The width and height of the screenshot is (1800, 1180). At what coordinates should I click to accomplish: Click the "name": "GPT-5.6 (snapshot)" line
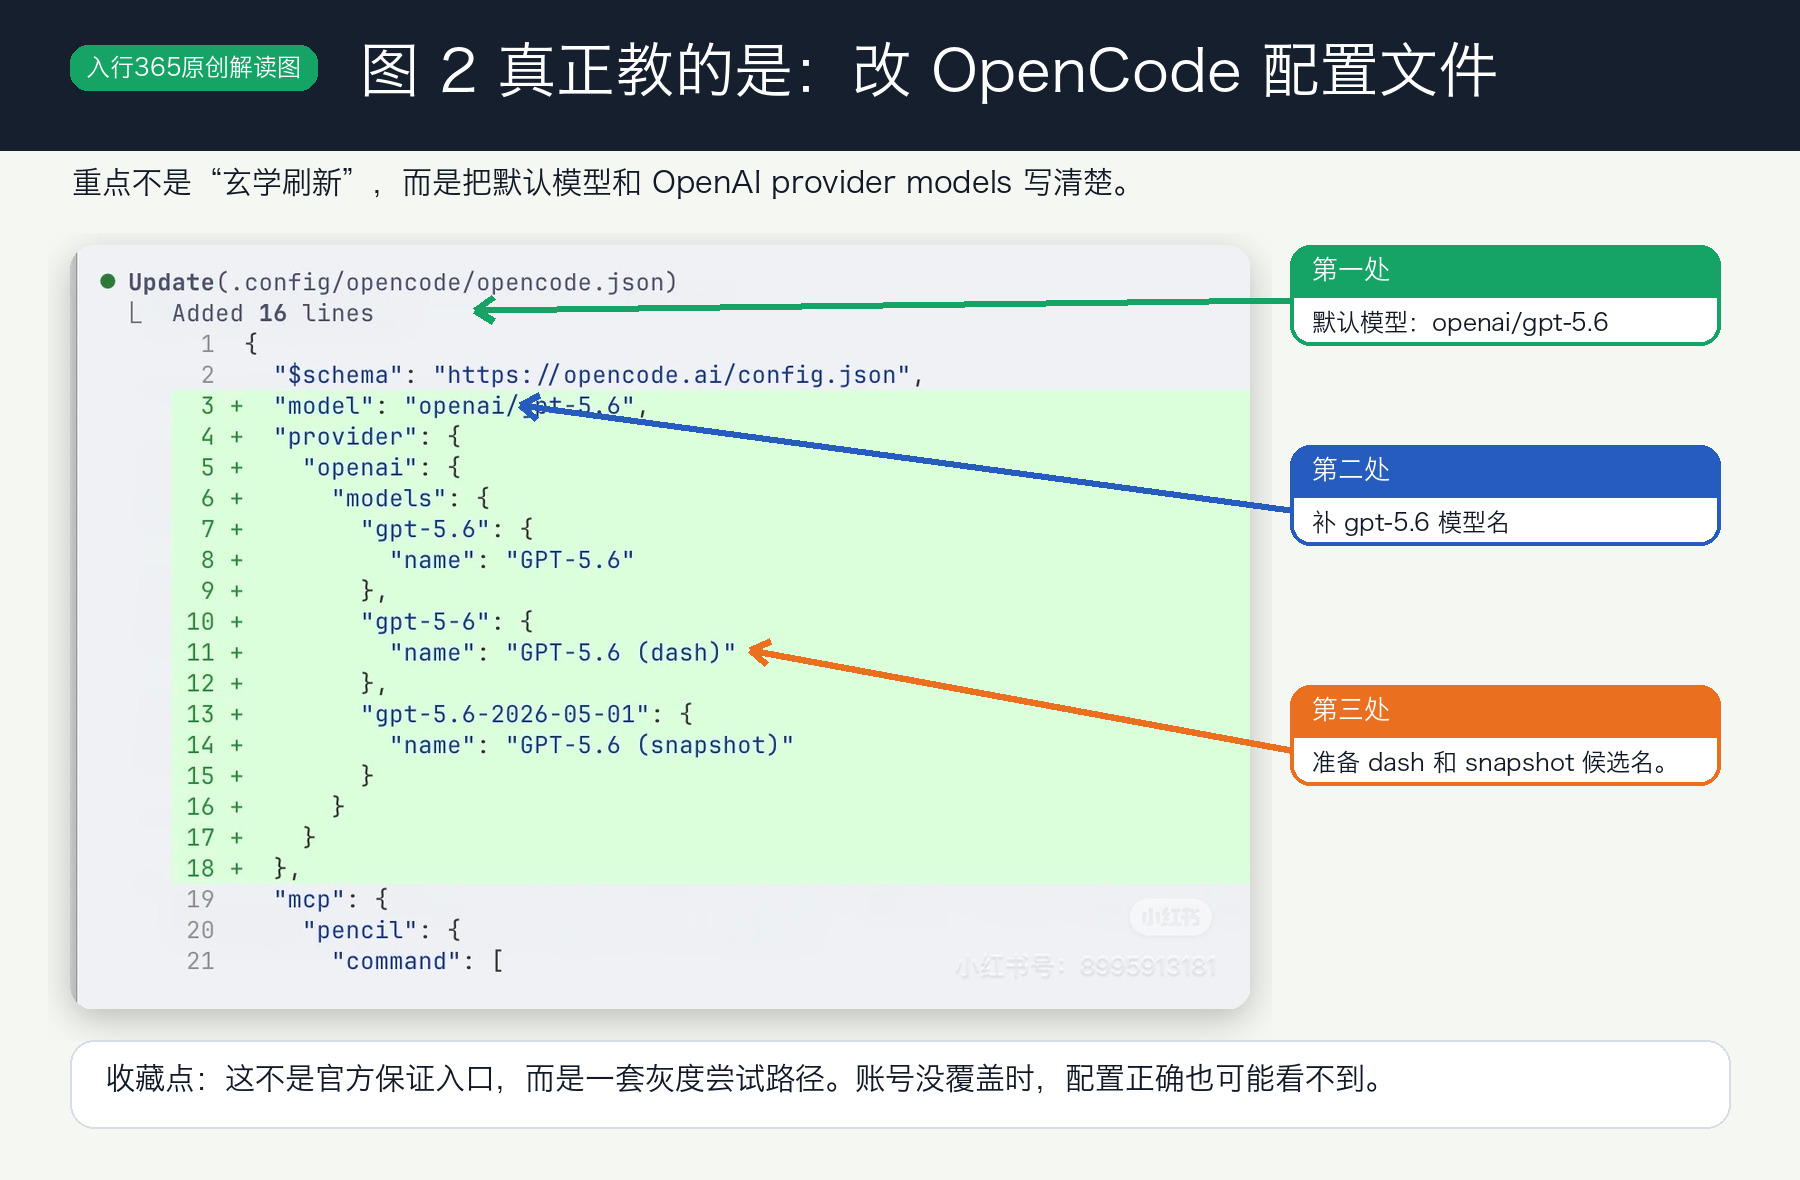coord(592,746)
